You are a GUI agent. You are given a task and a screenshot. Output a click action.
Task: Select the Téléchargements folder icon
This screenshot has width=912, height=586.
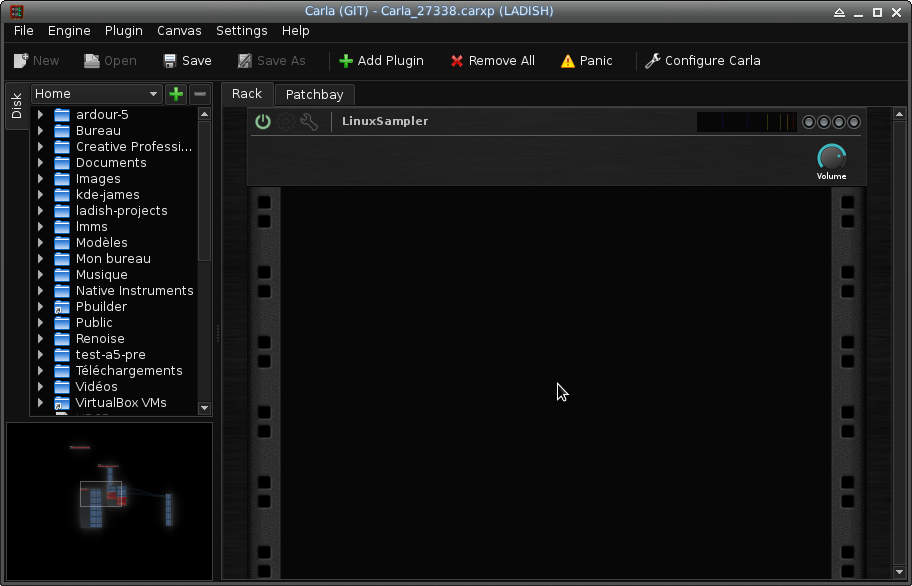(x=62, y=370)
